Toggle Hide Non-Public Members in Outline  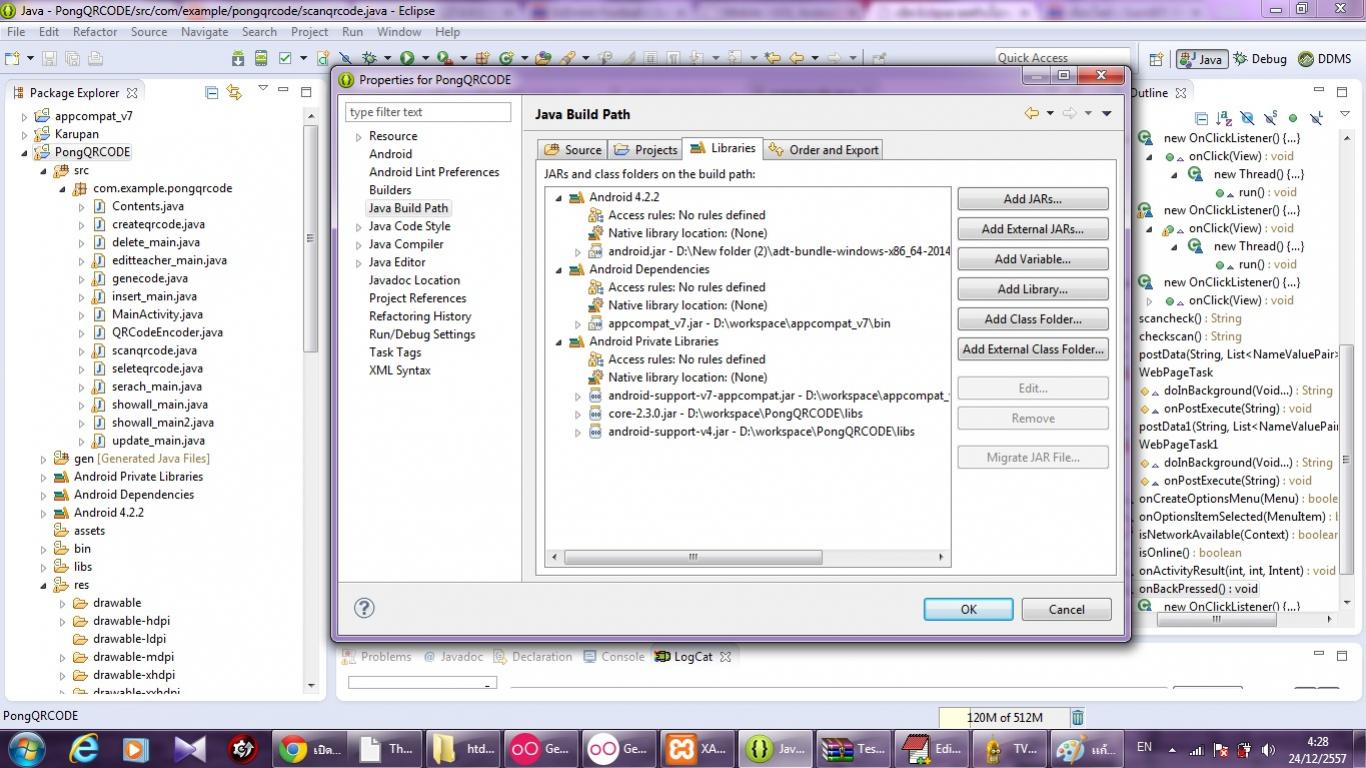point(1293,118)
